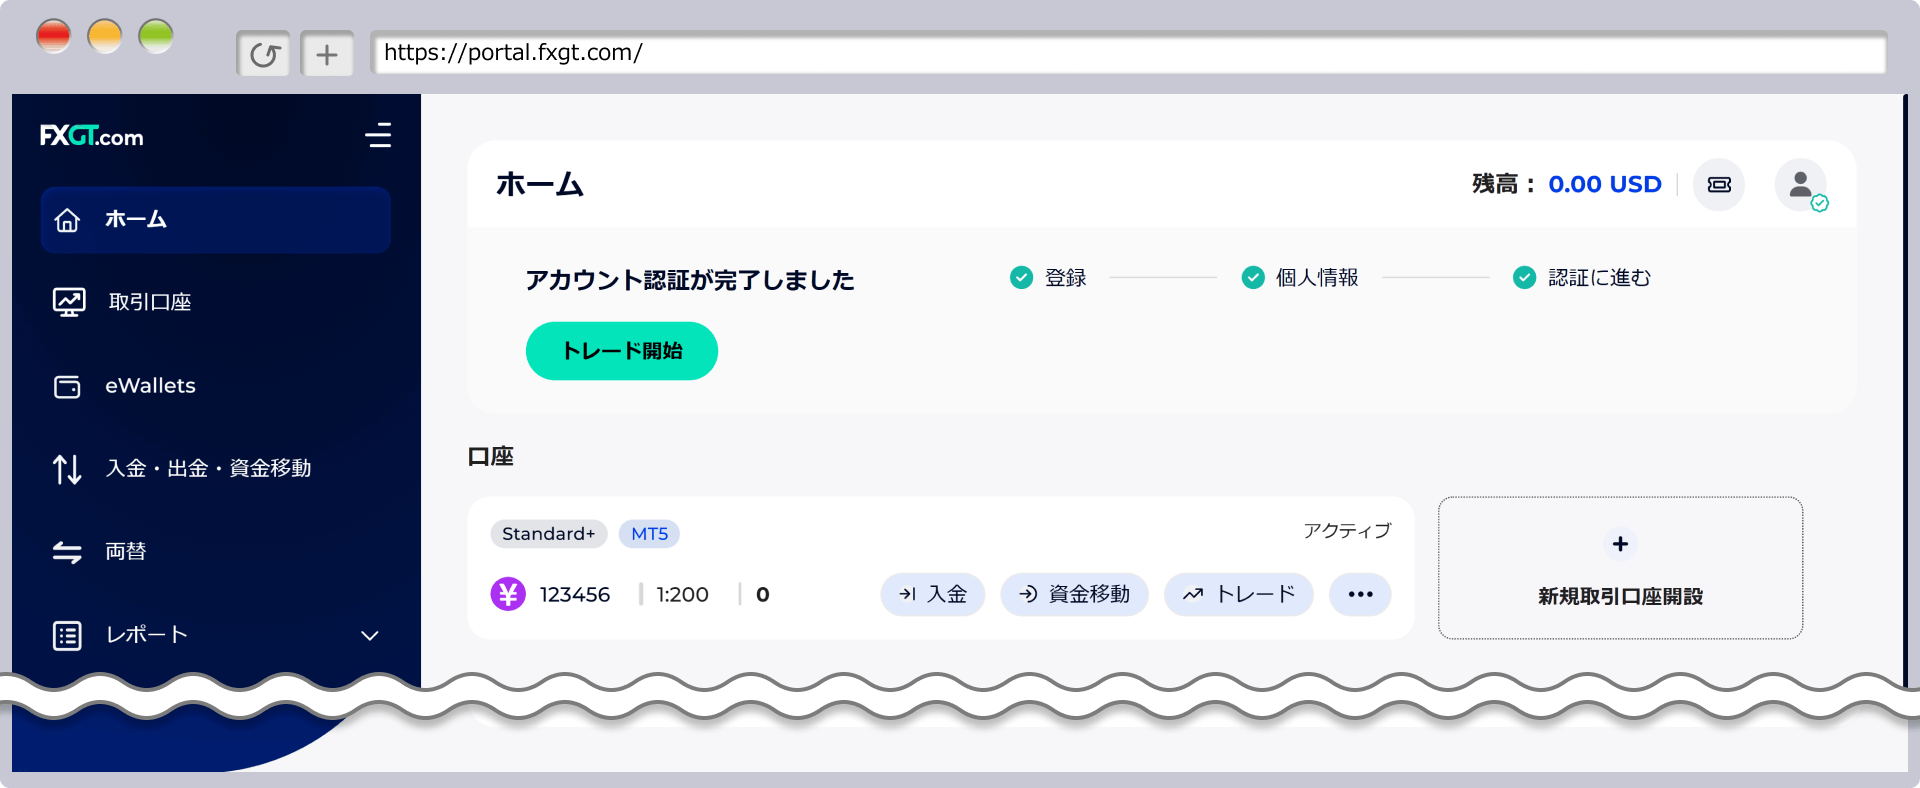Click the exchange arrows icon
Image resolution: width=1920 pixels, height=788 pixels.
coord(67,552)
